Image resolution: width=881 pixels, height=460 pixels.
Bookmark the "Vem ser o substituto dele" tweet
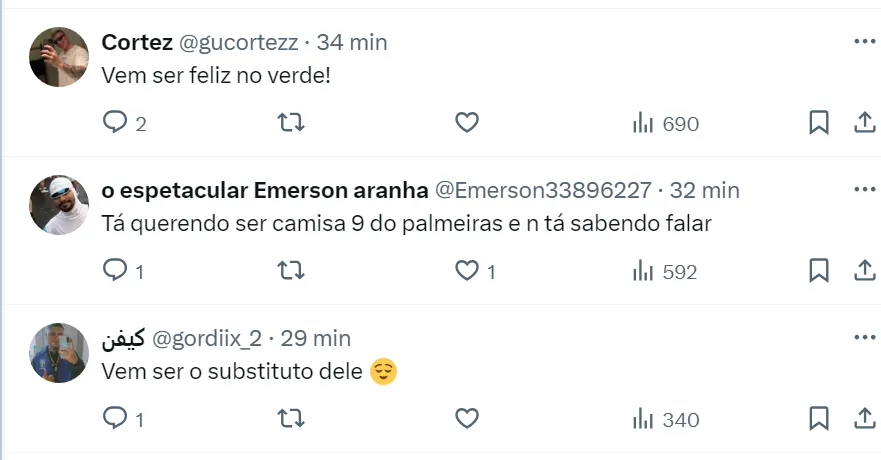coord(818,419)
